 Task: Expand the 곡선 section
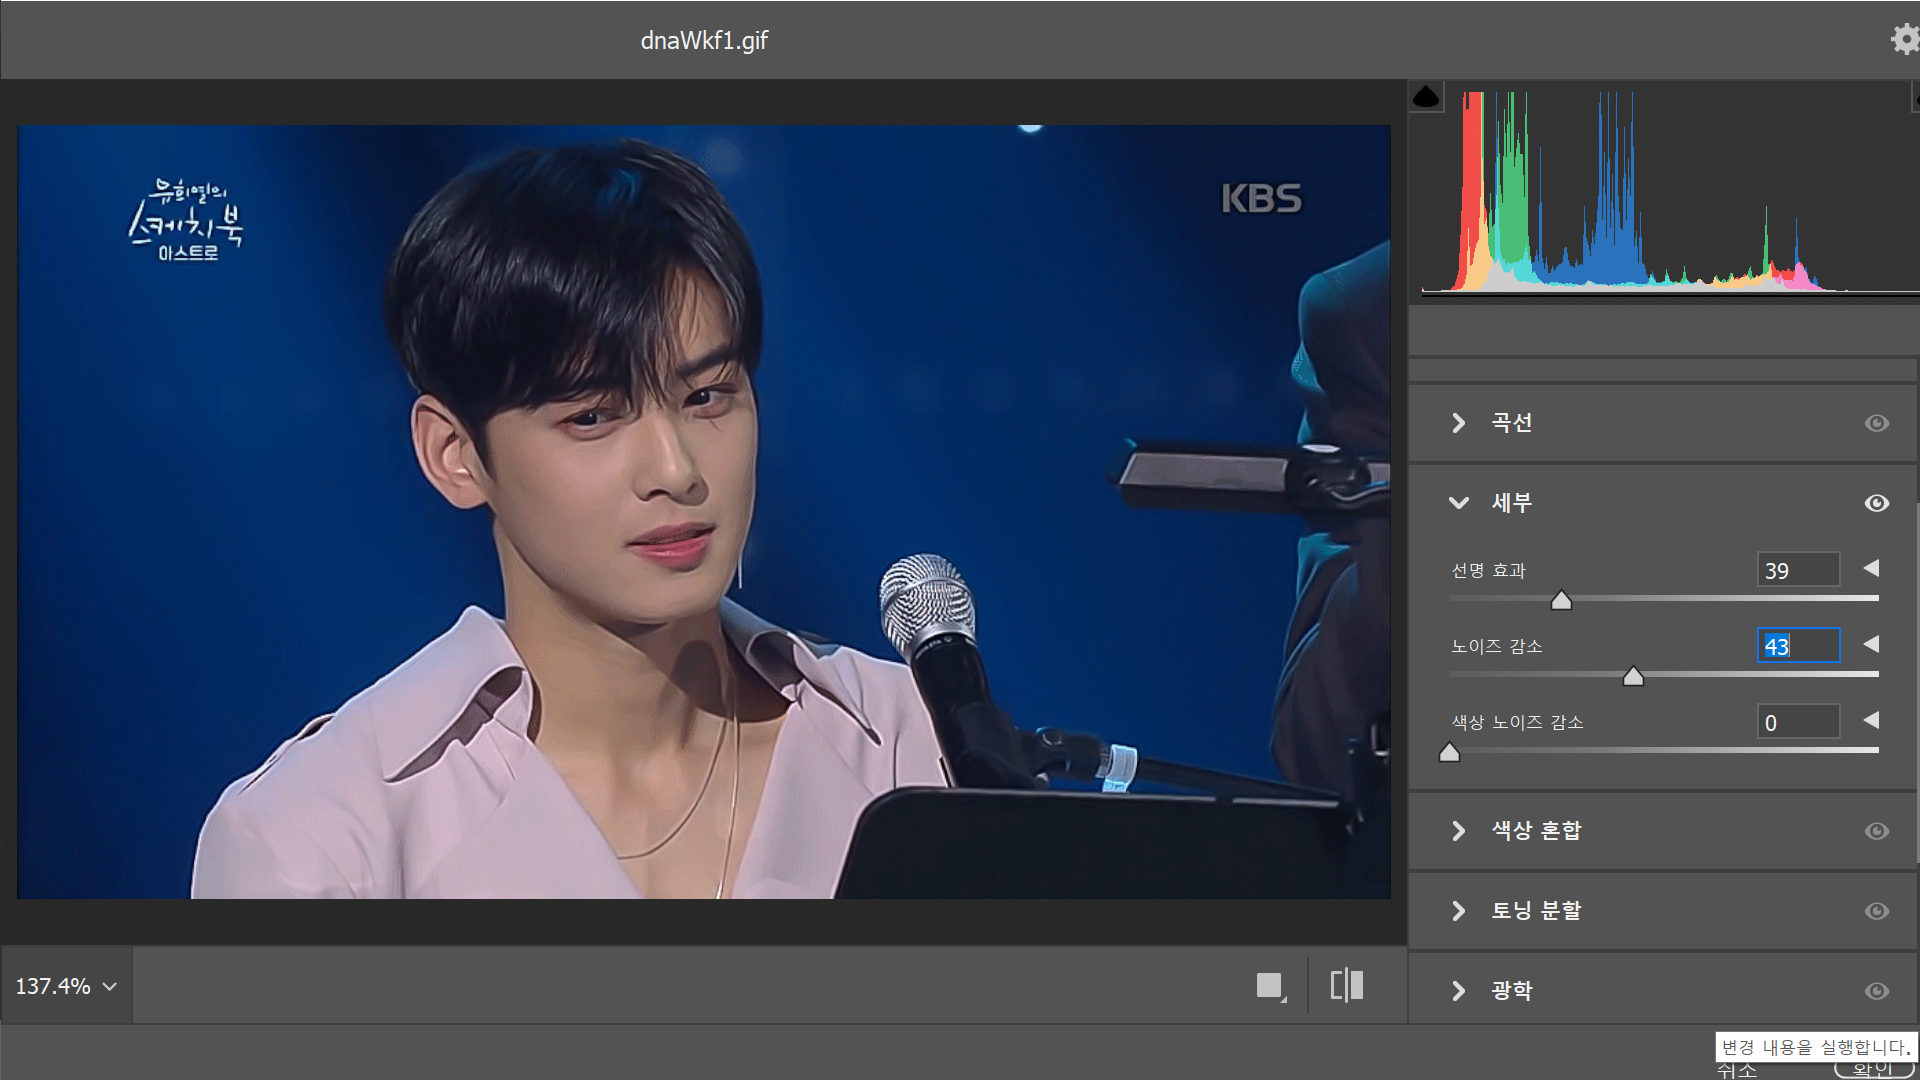(1459, 423)
